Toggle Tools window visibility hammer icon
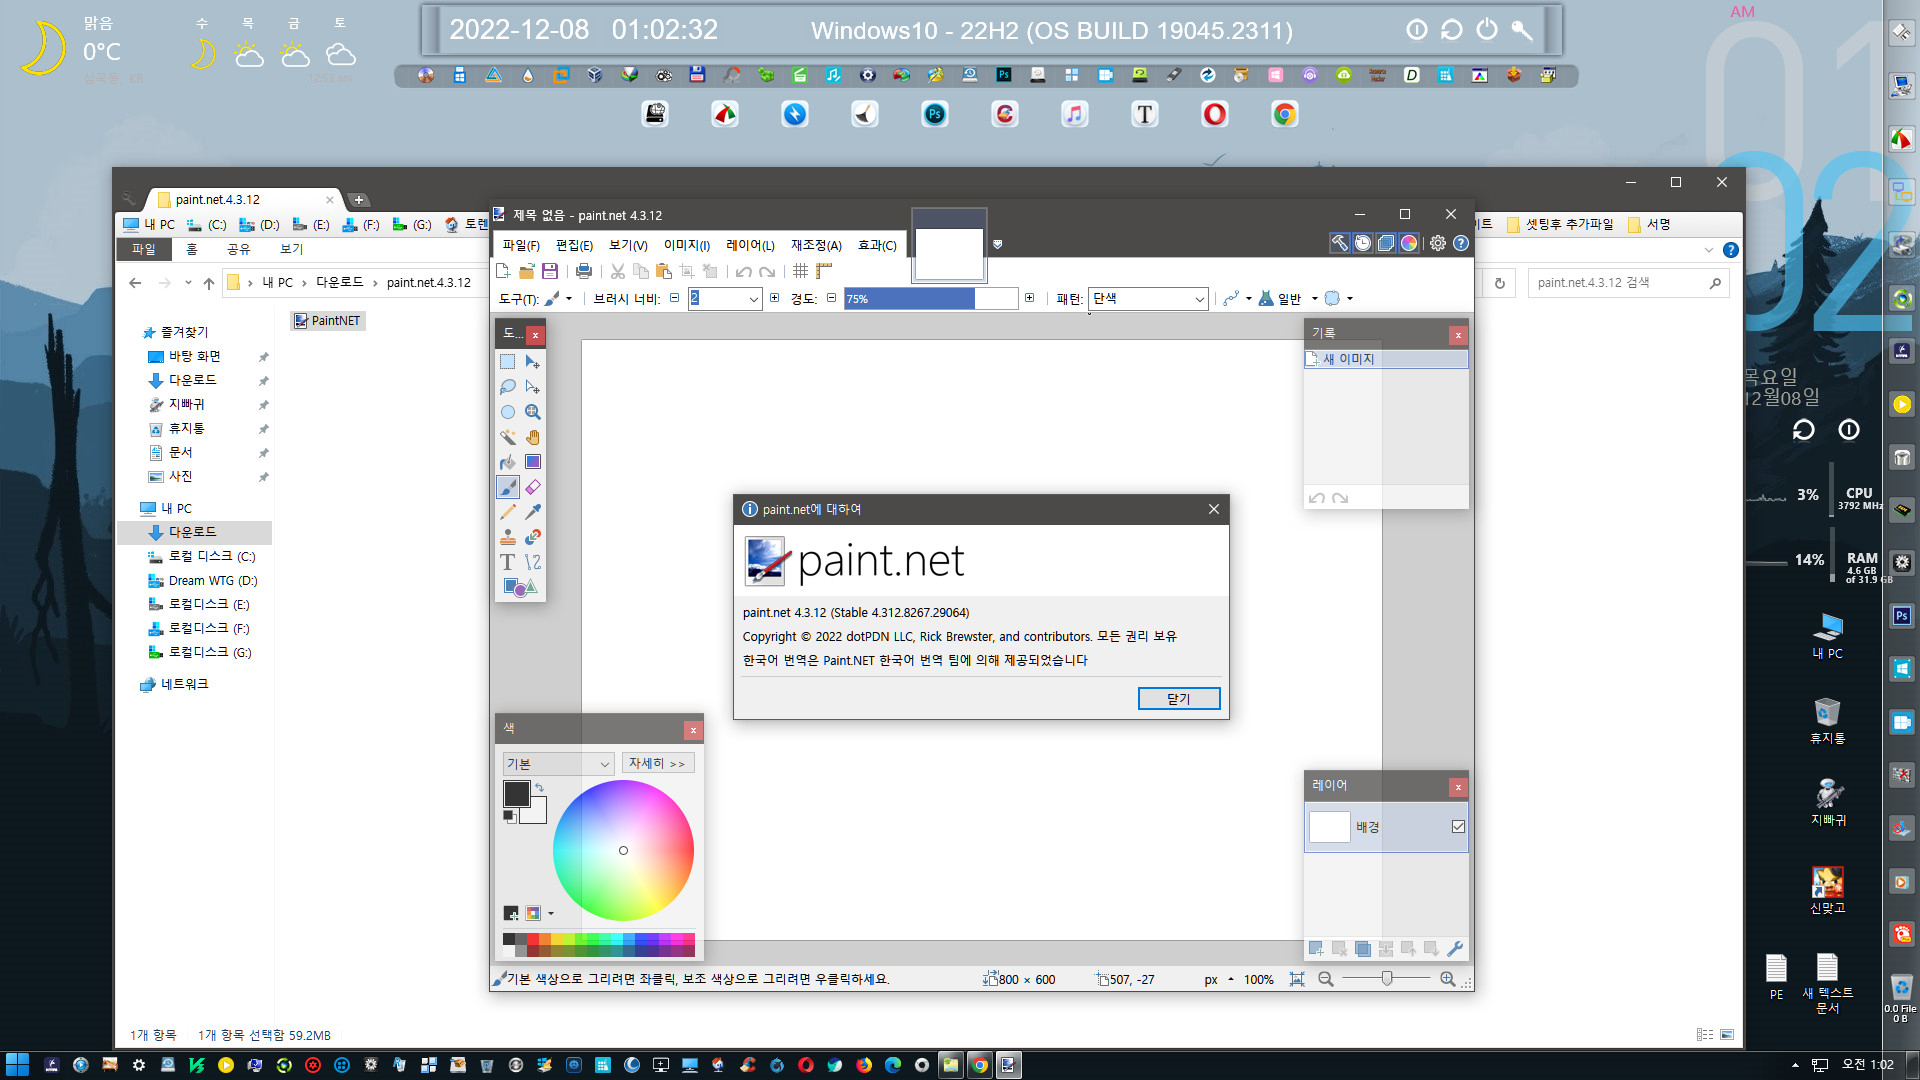 pos(1340,243)
